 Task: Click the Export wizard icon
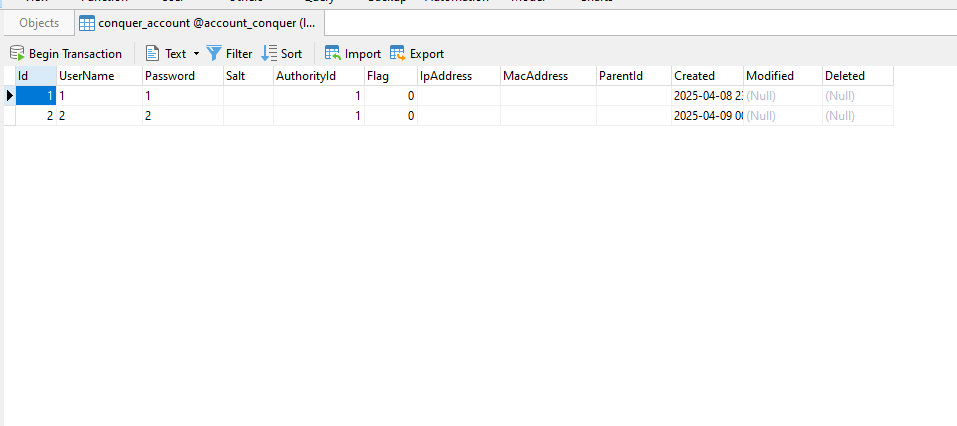[x=397, y=53]
